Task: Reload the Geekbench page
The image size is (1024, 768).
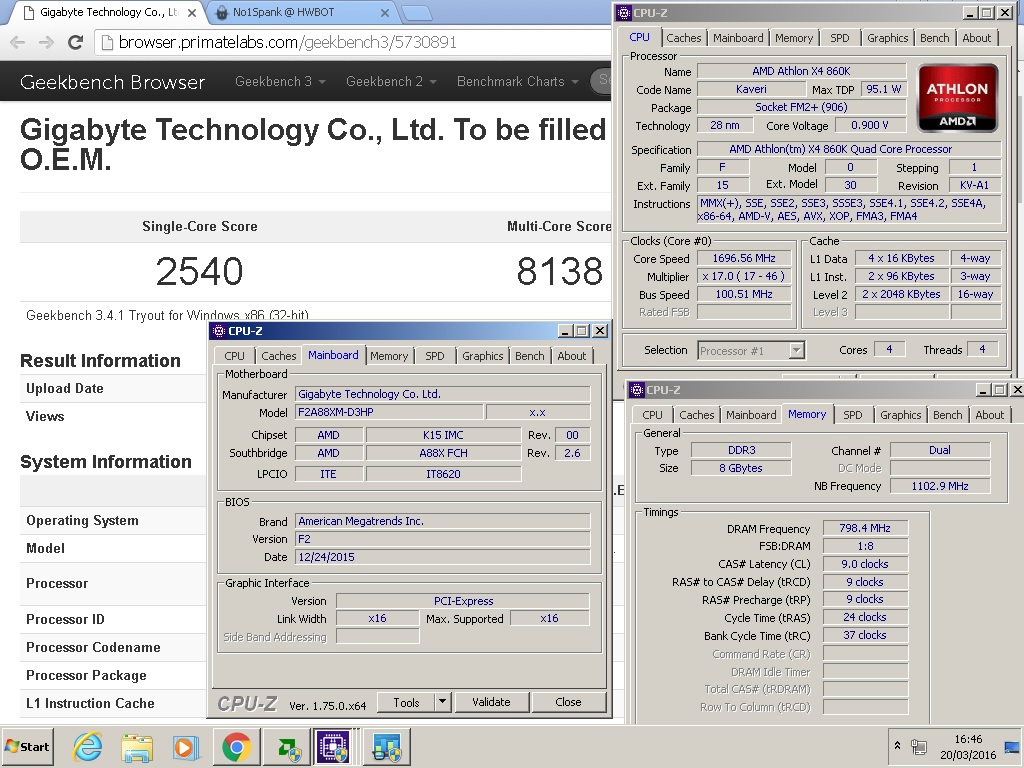Action: tap(76, 42)
